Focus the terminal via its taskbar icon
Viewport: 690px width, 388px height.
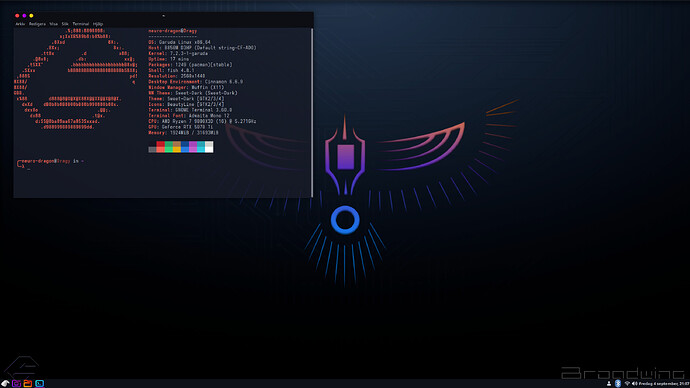pyautogui.click(x=40, y=384)
